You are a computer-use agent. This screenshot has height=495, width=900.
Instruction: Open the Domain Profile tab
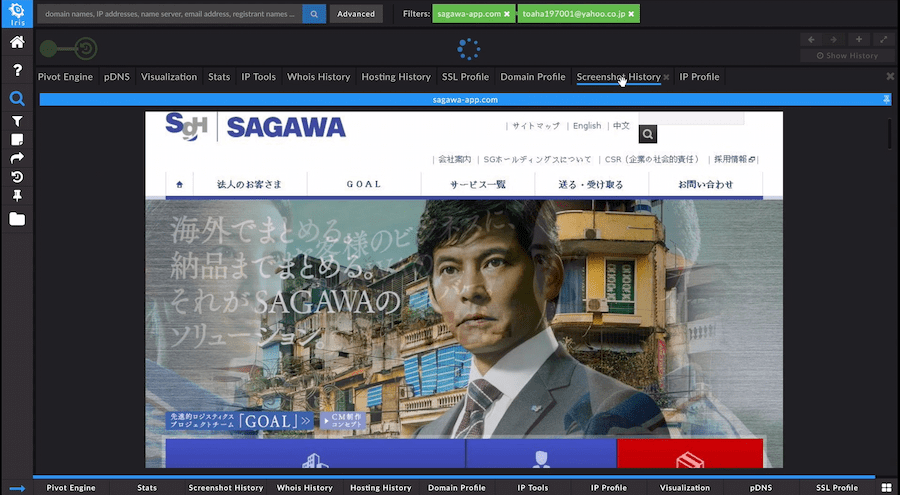click(533, 77)
